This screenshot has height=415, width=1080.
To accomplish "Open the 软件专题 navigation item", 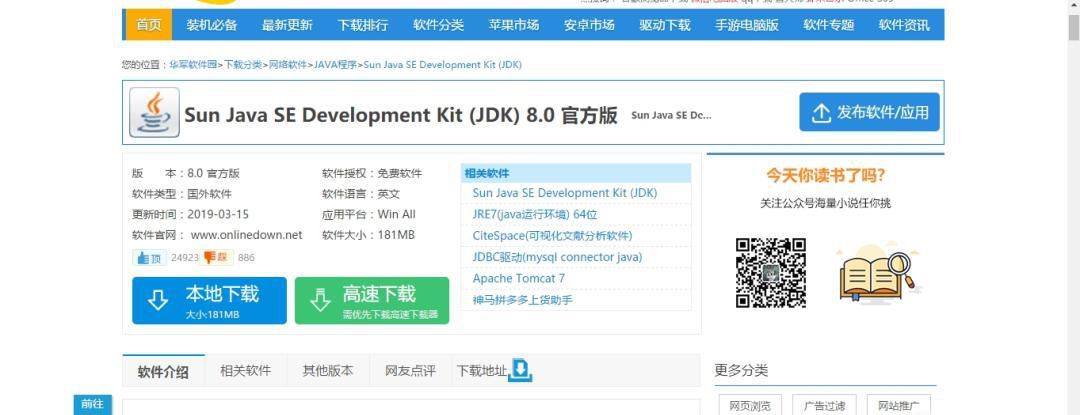I will pos(829,25).
